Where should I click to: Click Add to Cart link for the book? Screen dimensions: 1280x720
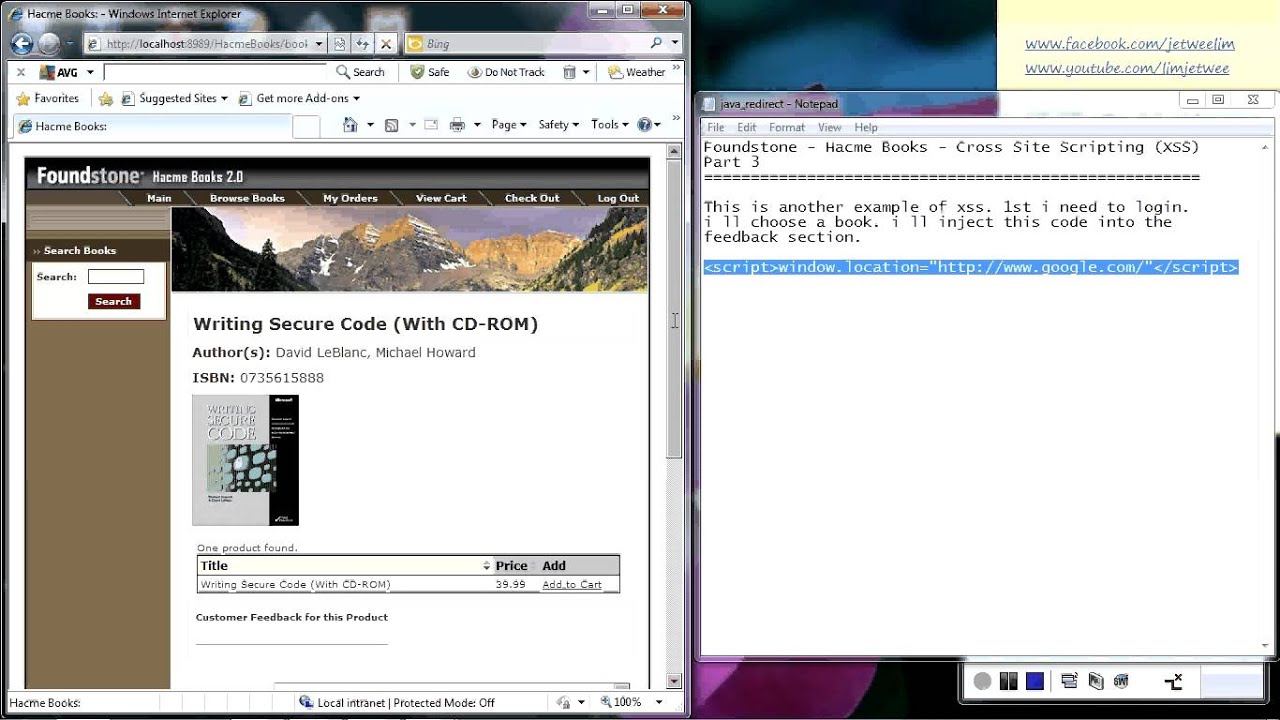click(572, 585)
